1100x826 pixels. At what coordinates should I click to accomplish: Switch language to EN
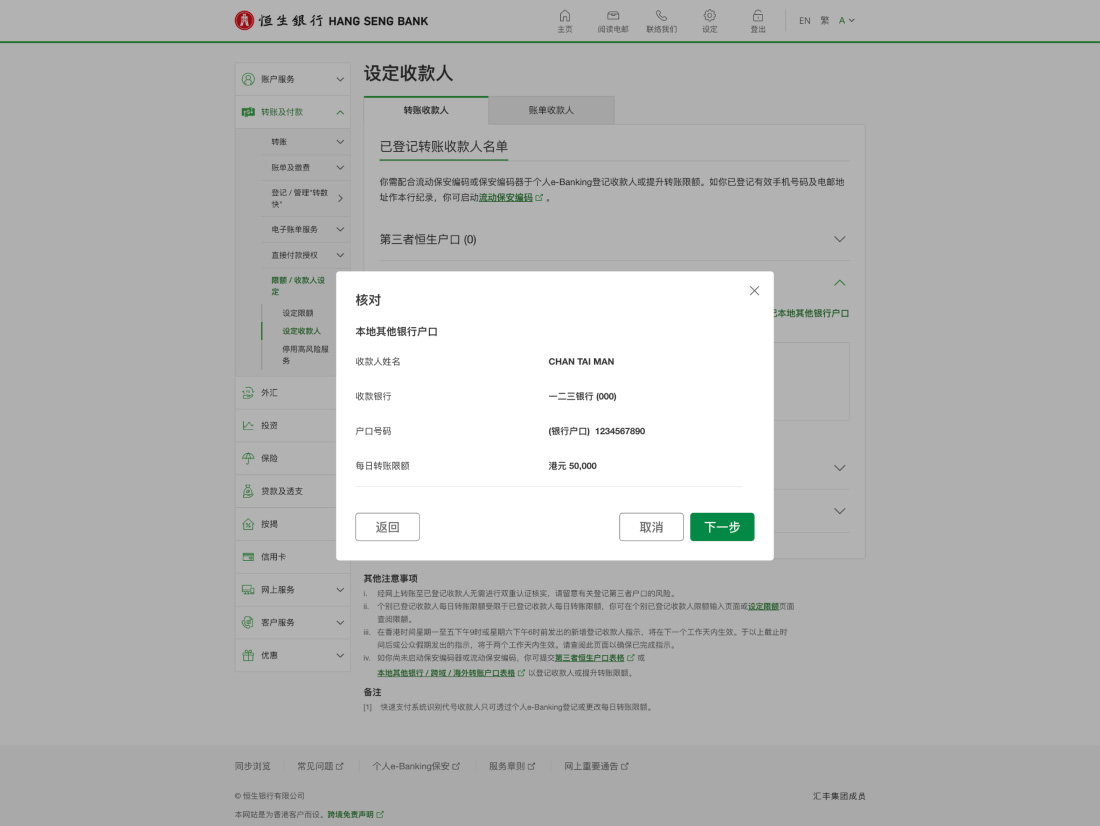click(804, 21)
